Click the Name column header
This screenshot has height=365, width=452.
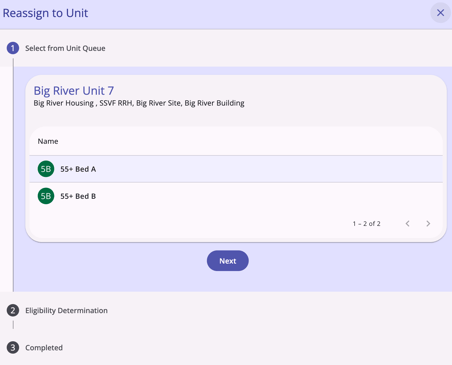point(48,141)
